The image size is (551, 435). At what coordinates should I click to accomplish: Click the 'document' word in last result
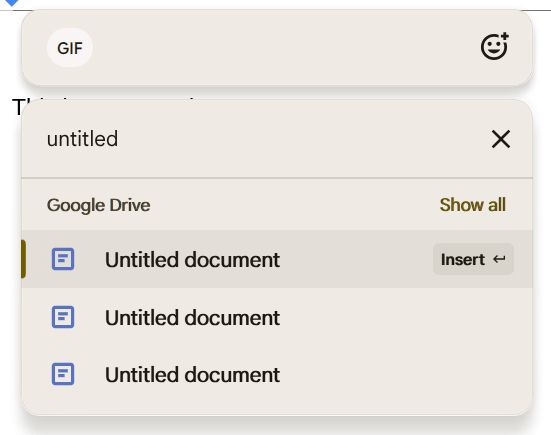(232, 375)
